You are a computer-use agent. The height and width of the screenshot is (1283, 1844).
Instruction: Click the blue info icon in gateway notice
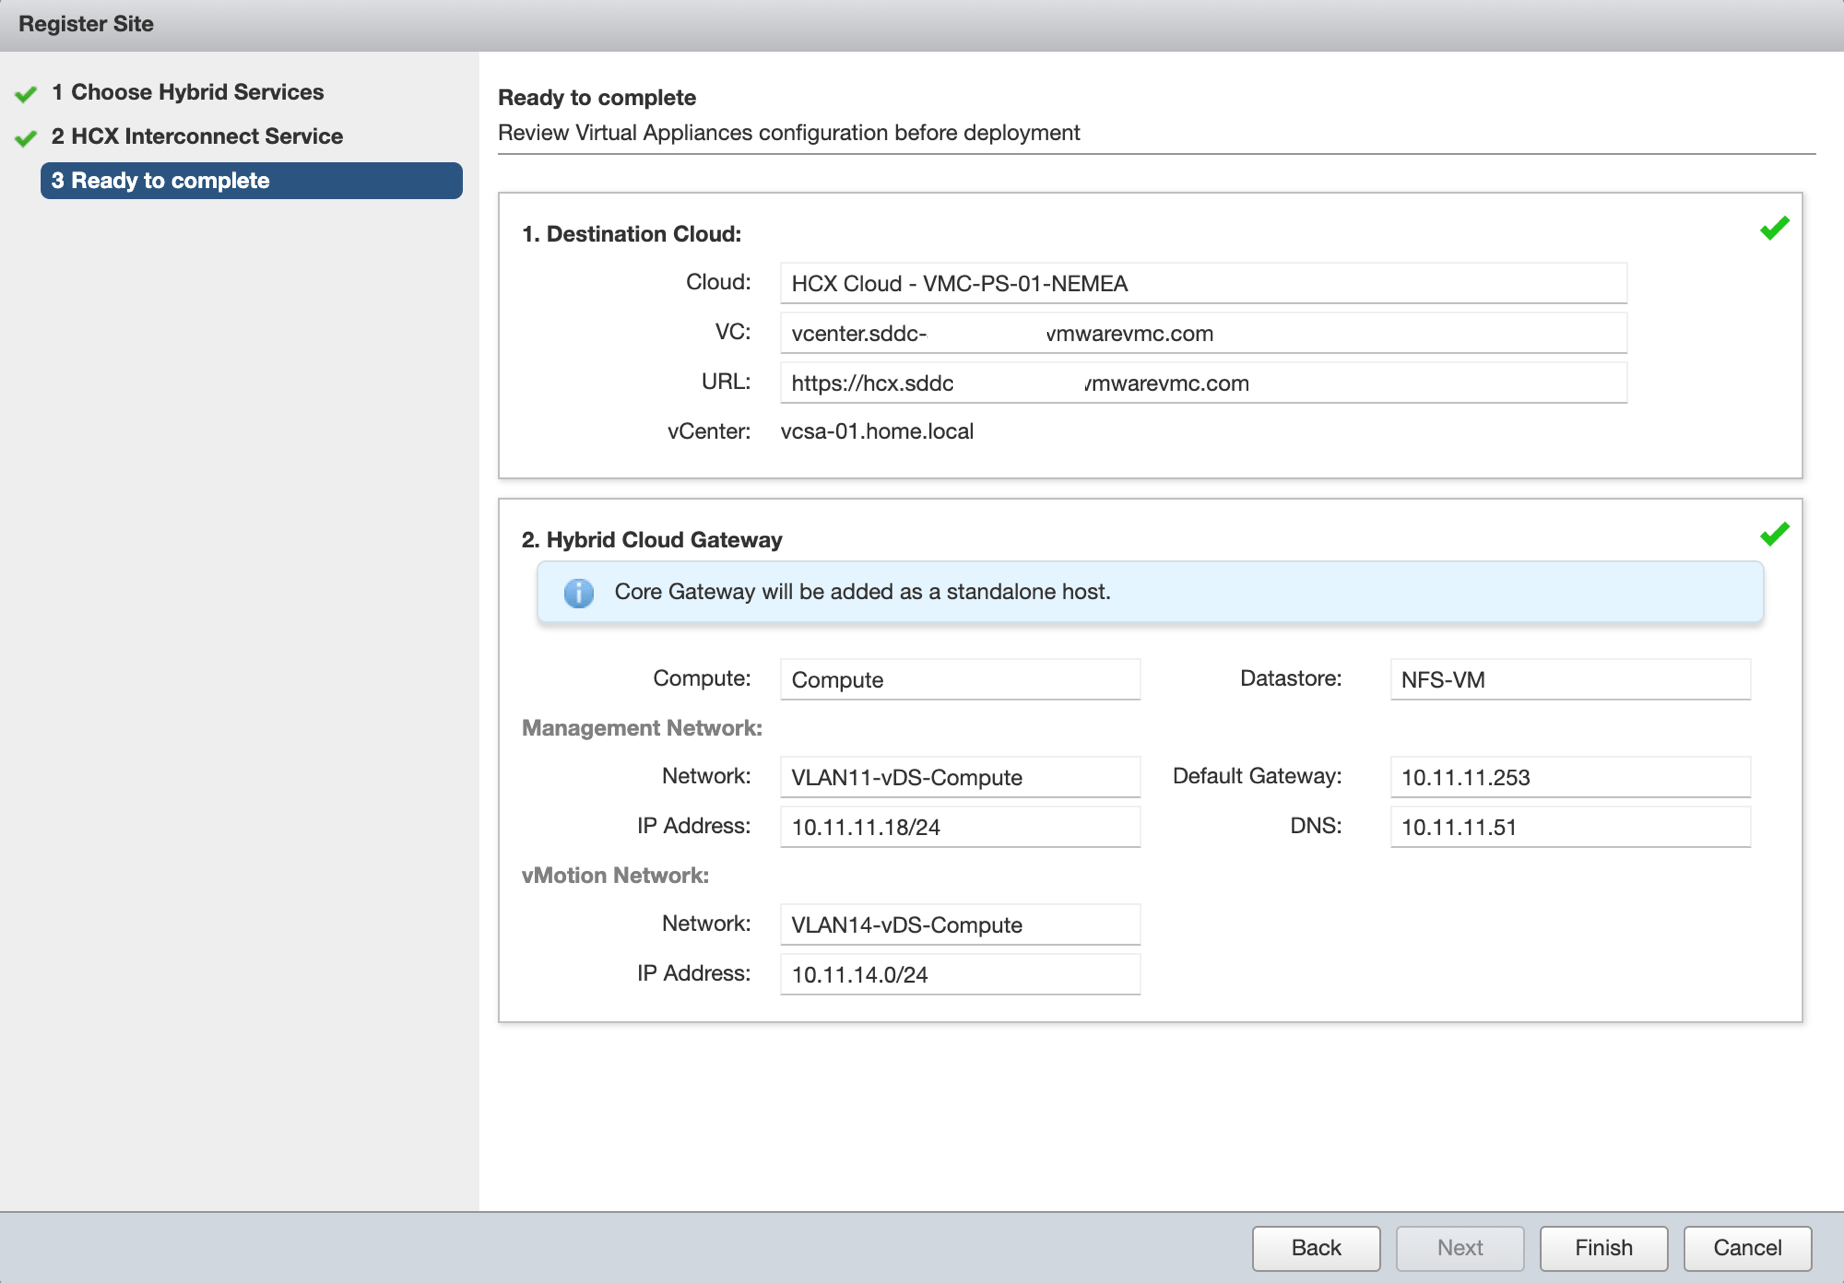click(578, 592)
